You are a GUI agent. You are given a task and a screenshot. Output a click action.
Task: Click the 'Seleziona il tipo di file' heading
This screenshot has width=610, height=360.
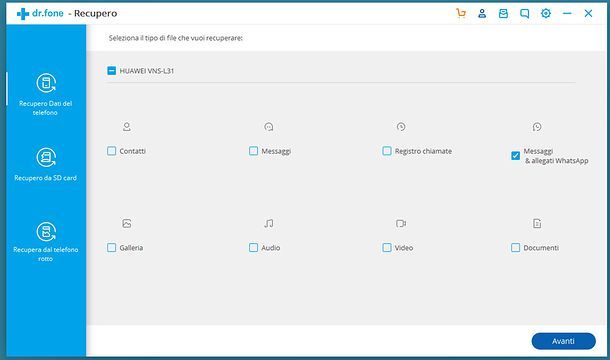click(x=175, y=38)
